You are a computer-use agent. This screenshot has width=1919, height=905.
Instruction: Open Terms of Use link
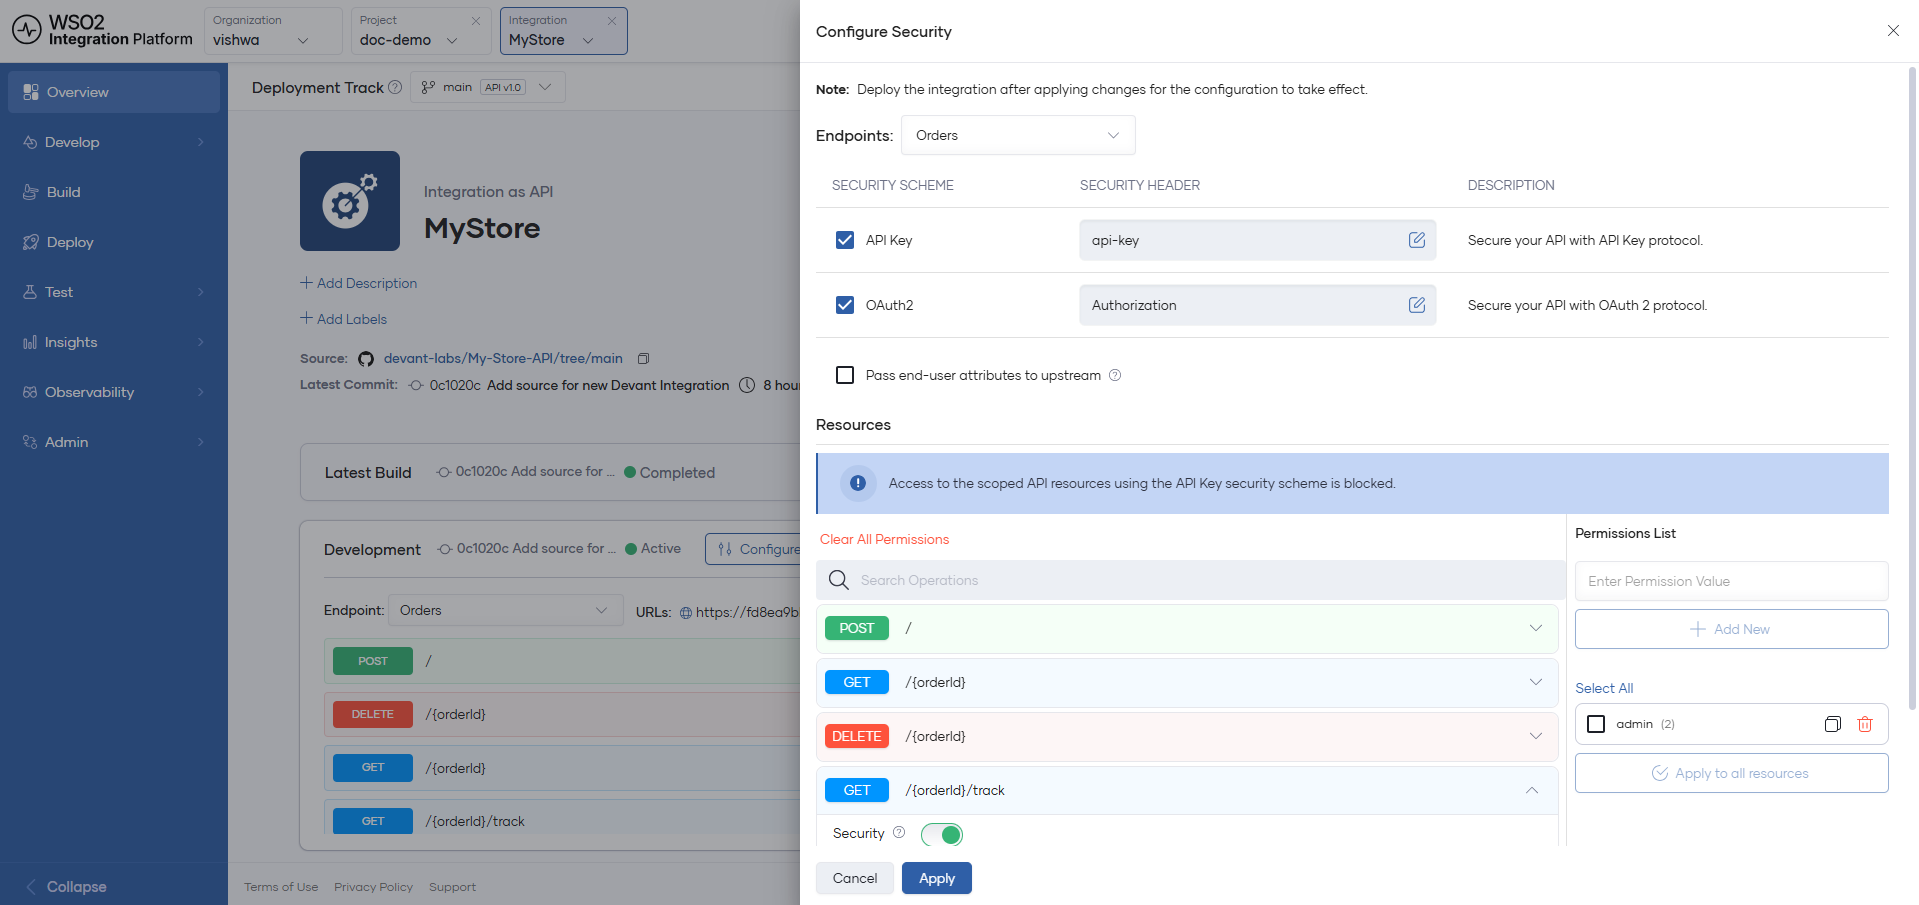(281, 887)
